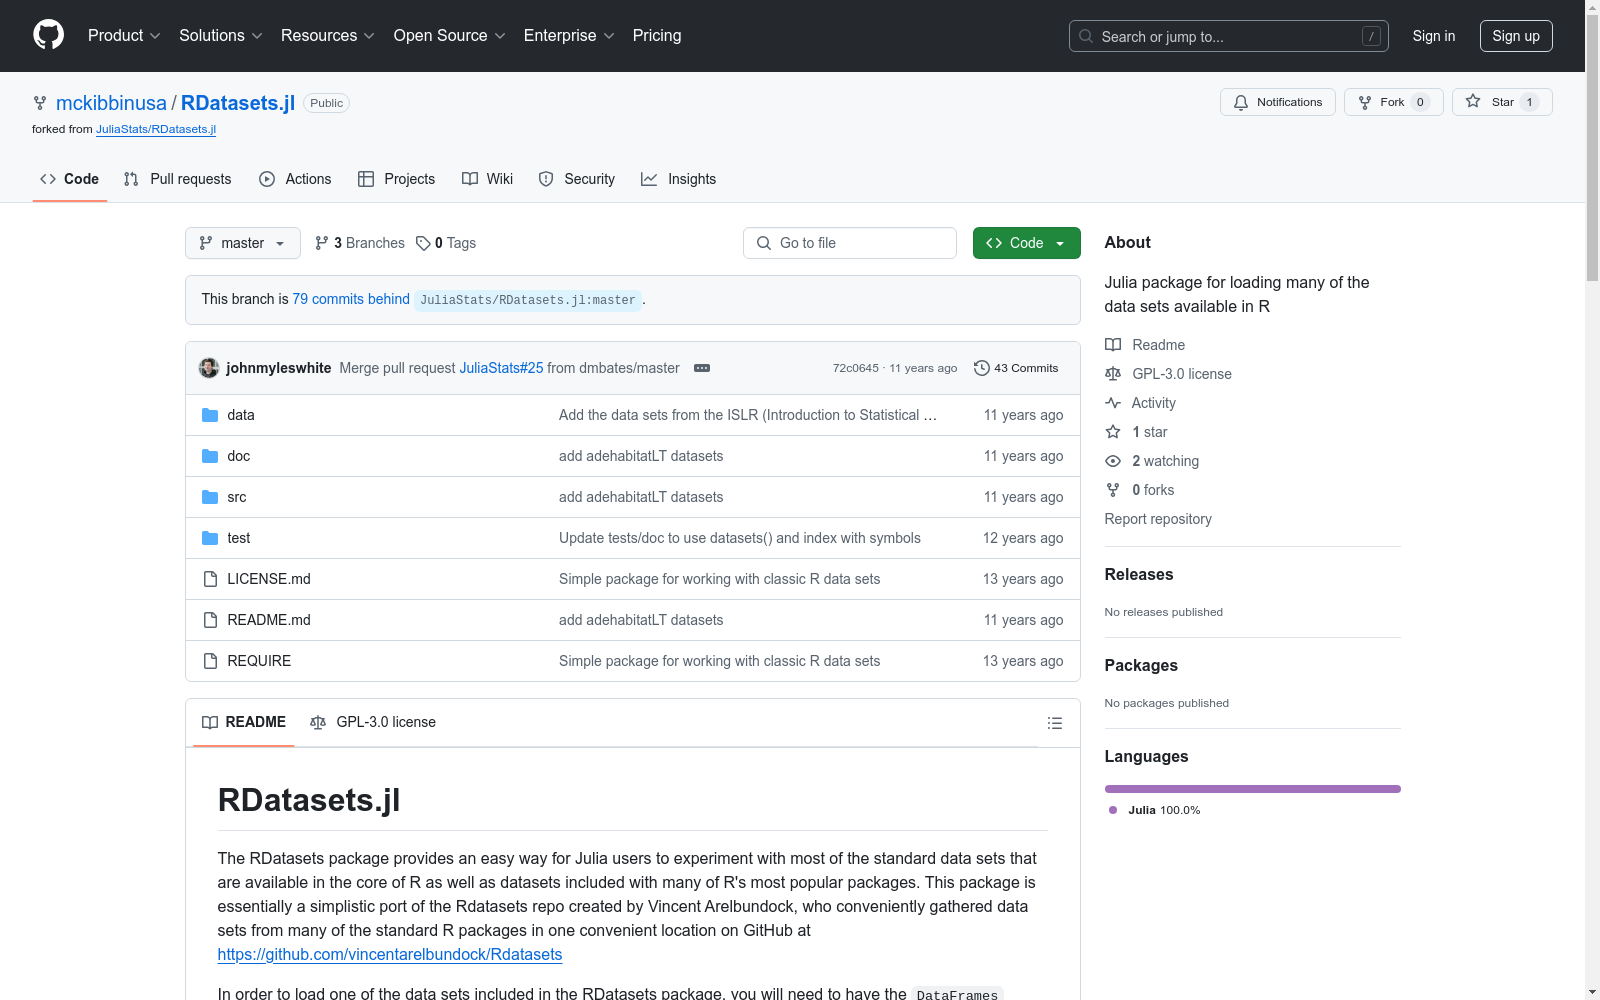This screenshot has width=1600, height=1000.
Task: Click the Go to file search icon
Action: pyautogui.click(x=764, y=243)
